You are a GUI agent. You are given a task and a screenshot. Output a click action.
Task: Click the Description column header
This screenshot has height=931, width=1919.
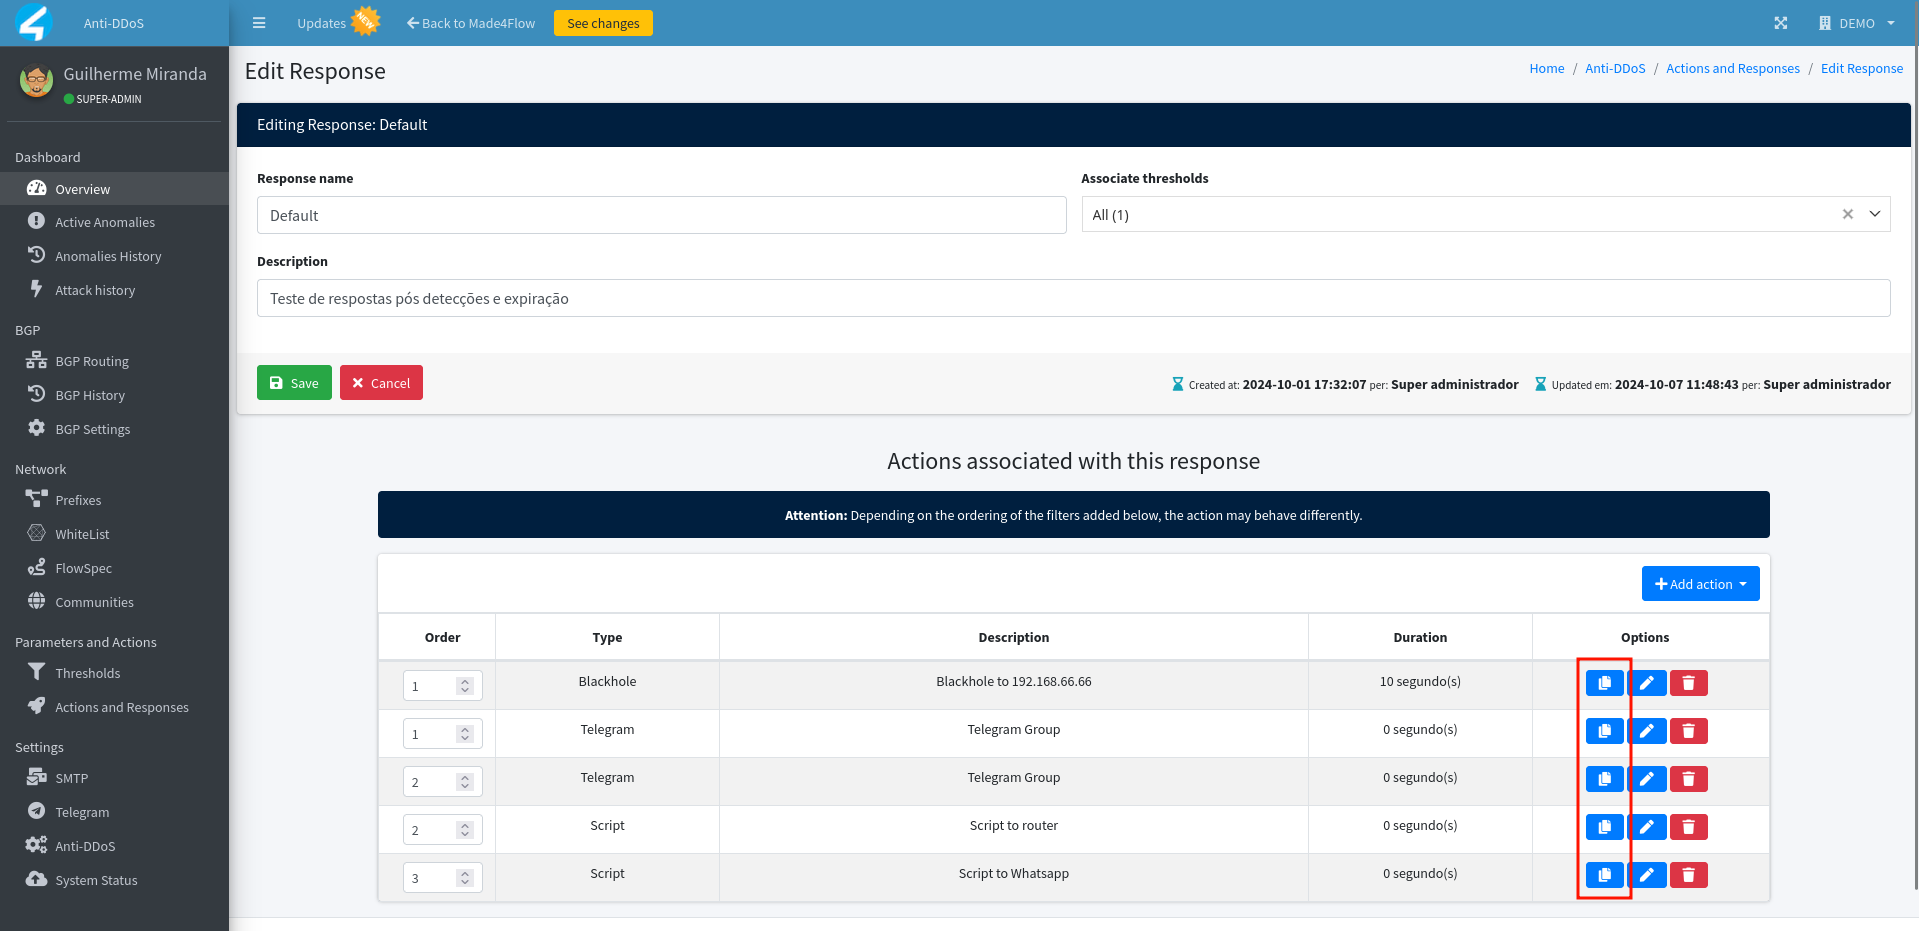1013,637
